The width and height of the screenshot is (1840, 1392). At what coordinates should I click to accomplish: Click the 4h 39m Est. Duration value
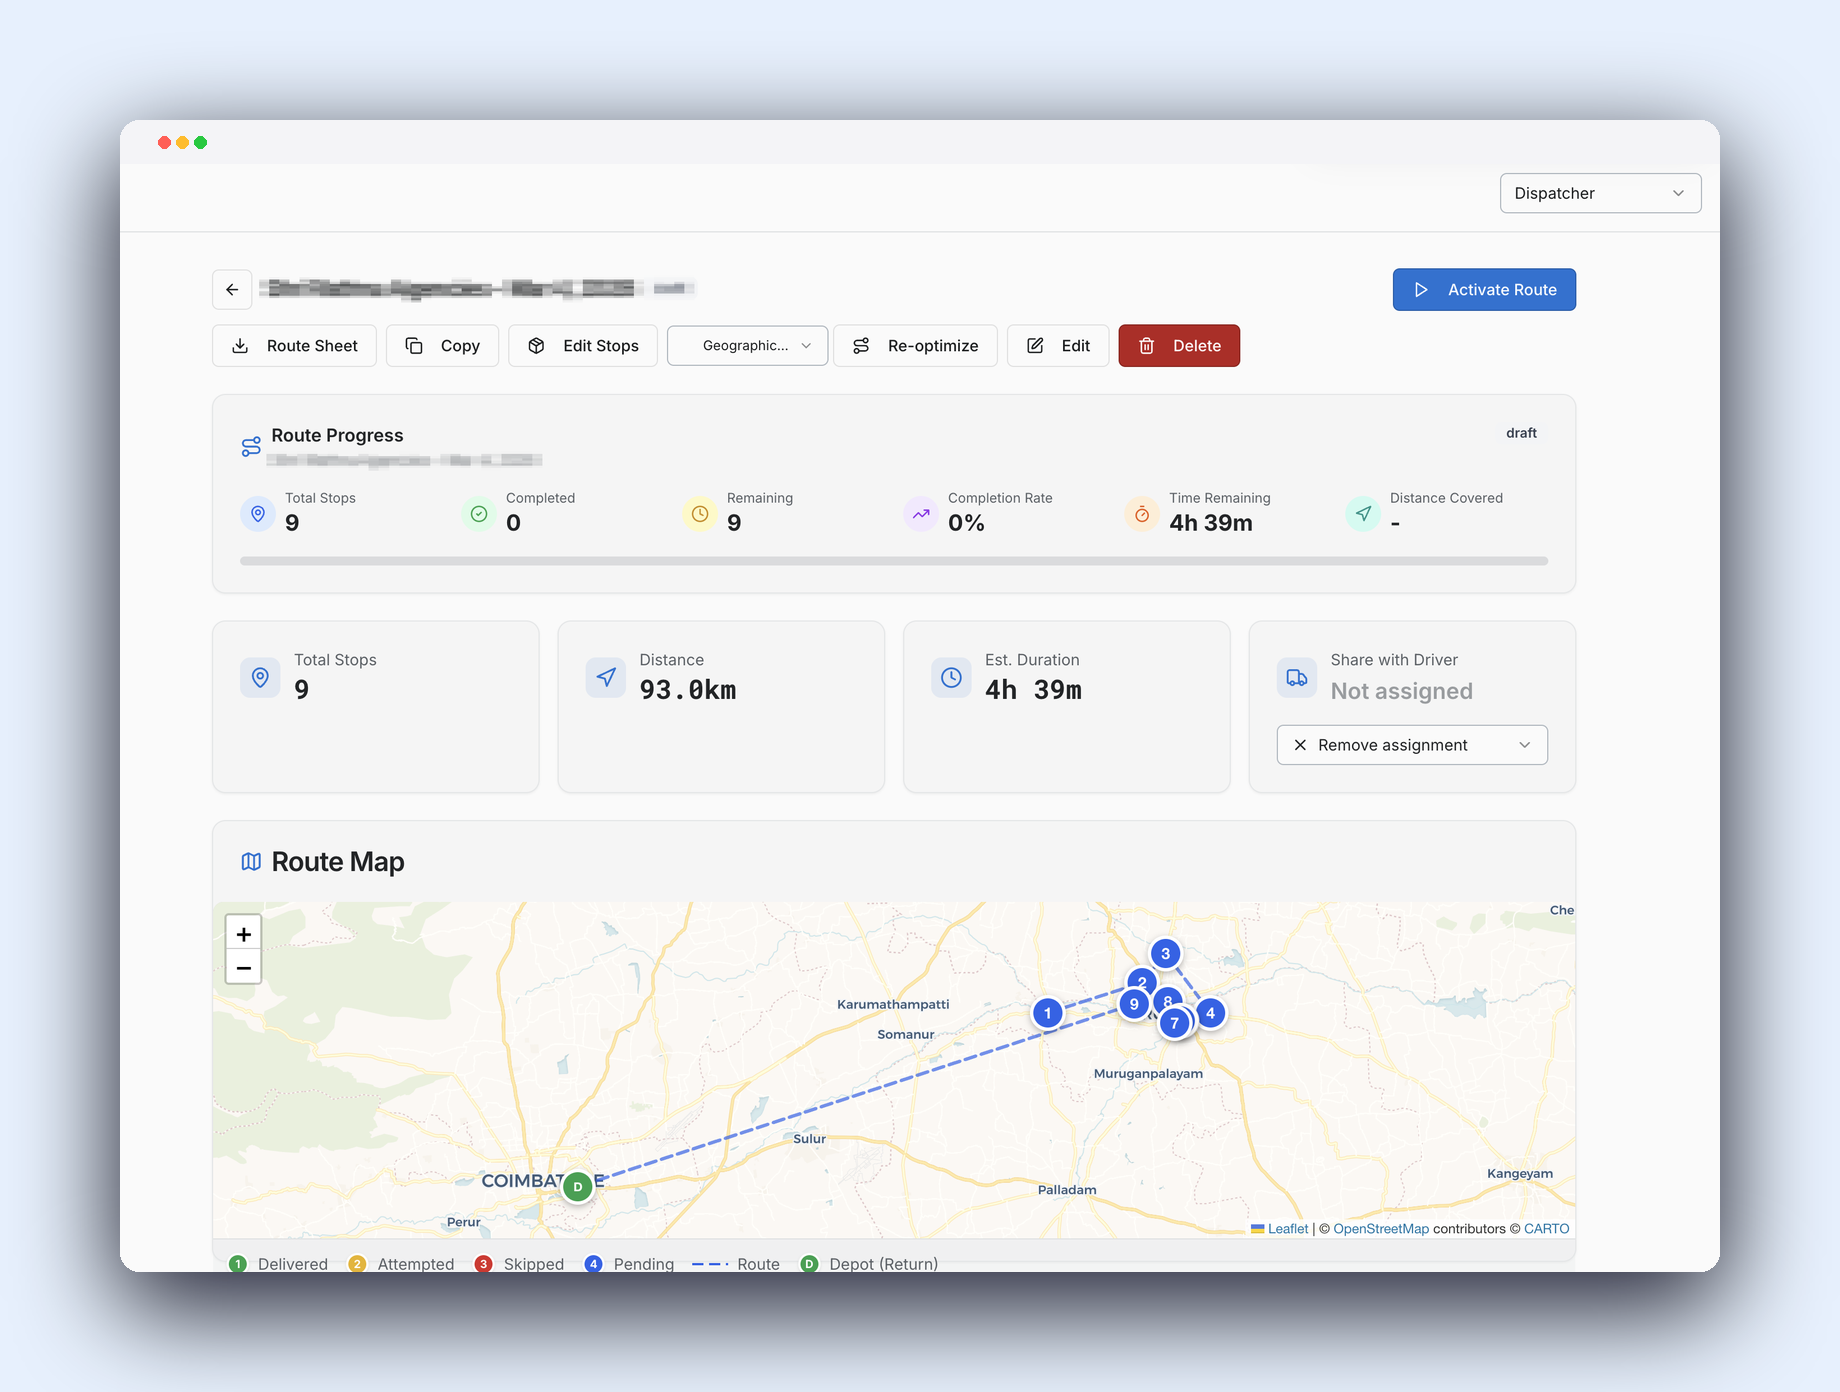point(1033,690)
